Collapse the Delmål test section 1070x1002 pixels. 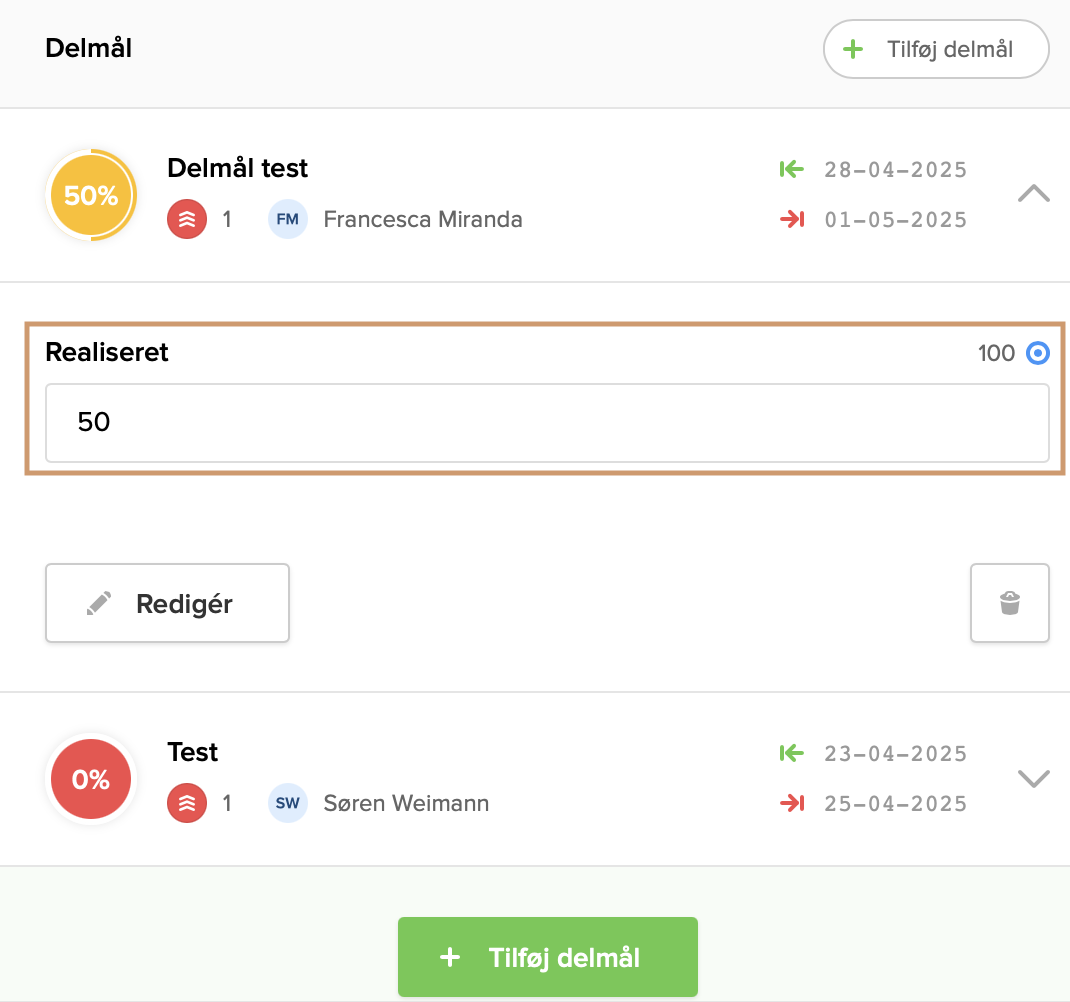(x=1033, y=194)
